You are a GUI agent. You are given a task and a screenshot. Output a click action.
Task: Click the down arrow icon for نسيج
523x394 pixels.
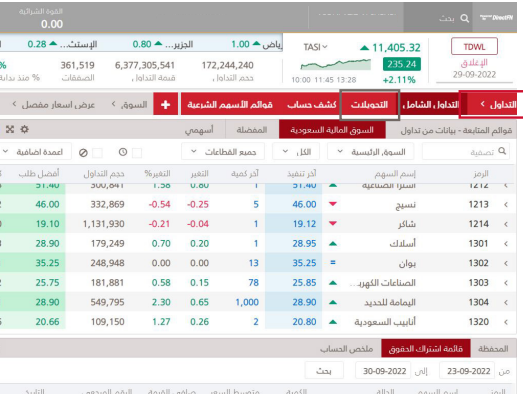coord(333,204)
